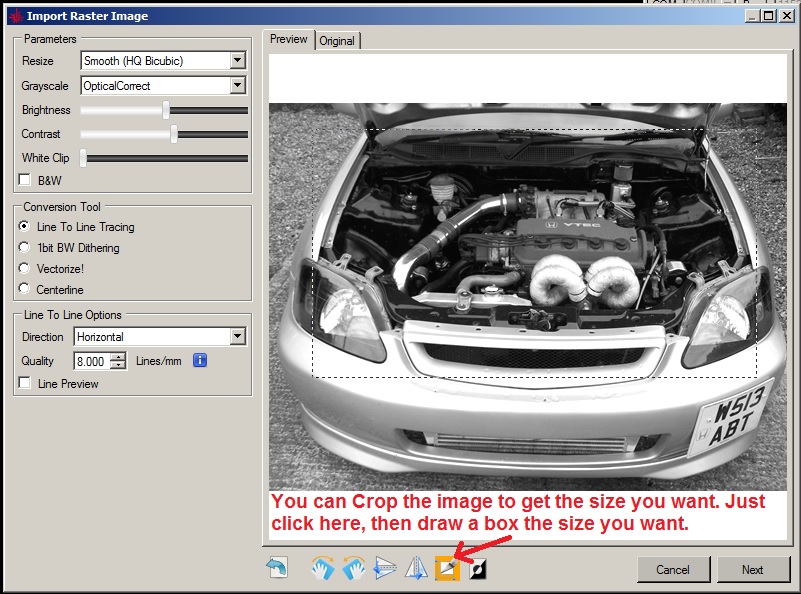Click into the Quality value field
The image size is (801, 594).
[x=92, y=361]
